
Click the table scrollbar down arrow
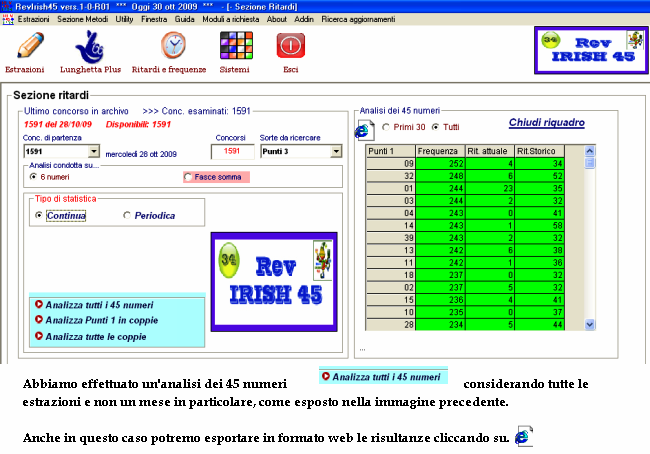click(x=589, y=325)
